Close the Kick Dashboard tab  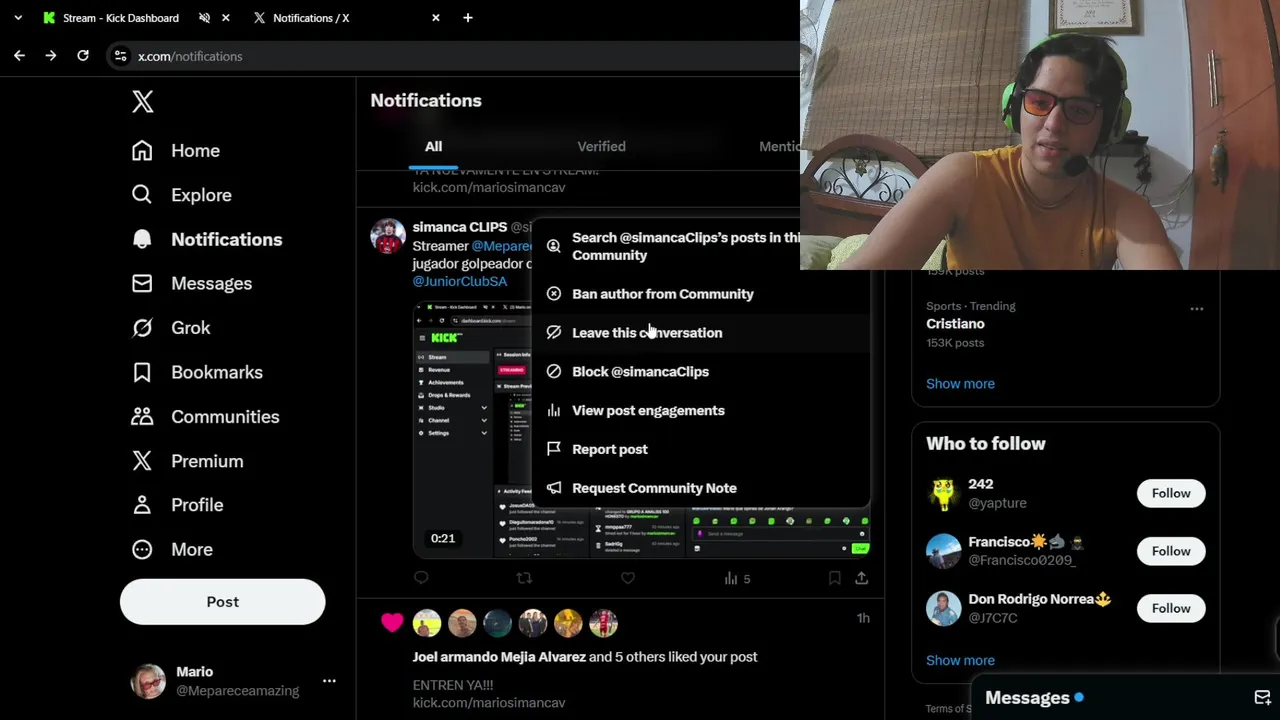(225, 18)
